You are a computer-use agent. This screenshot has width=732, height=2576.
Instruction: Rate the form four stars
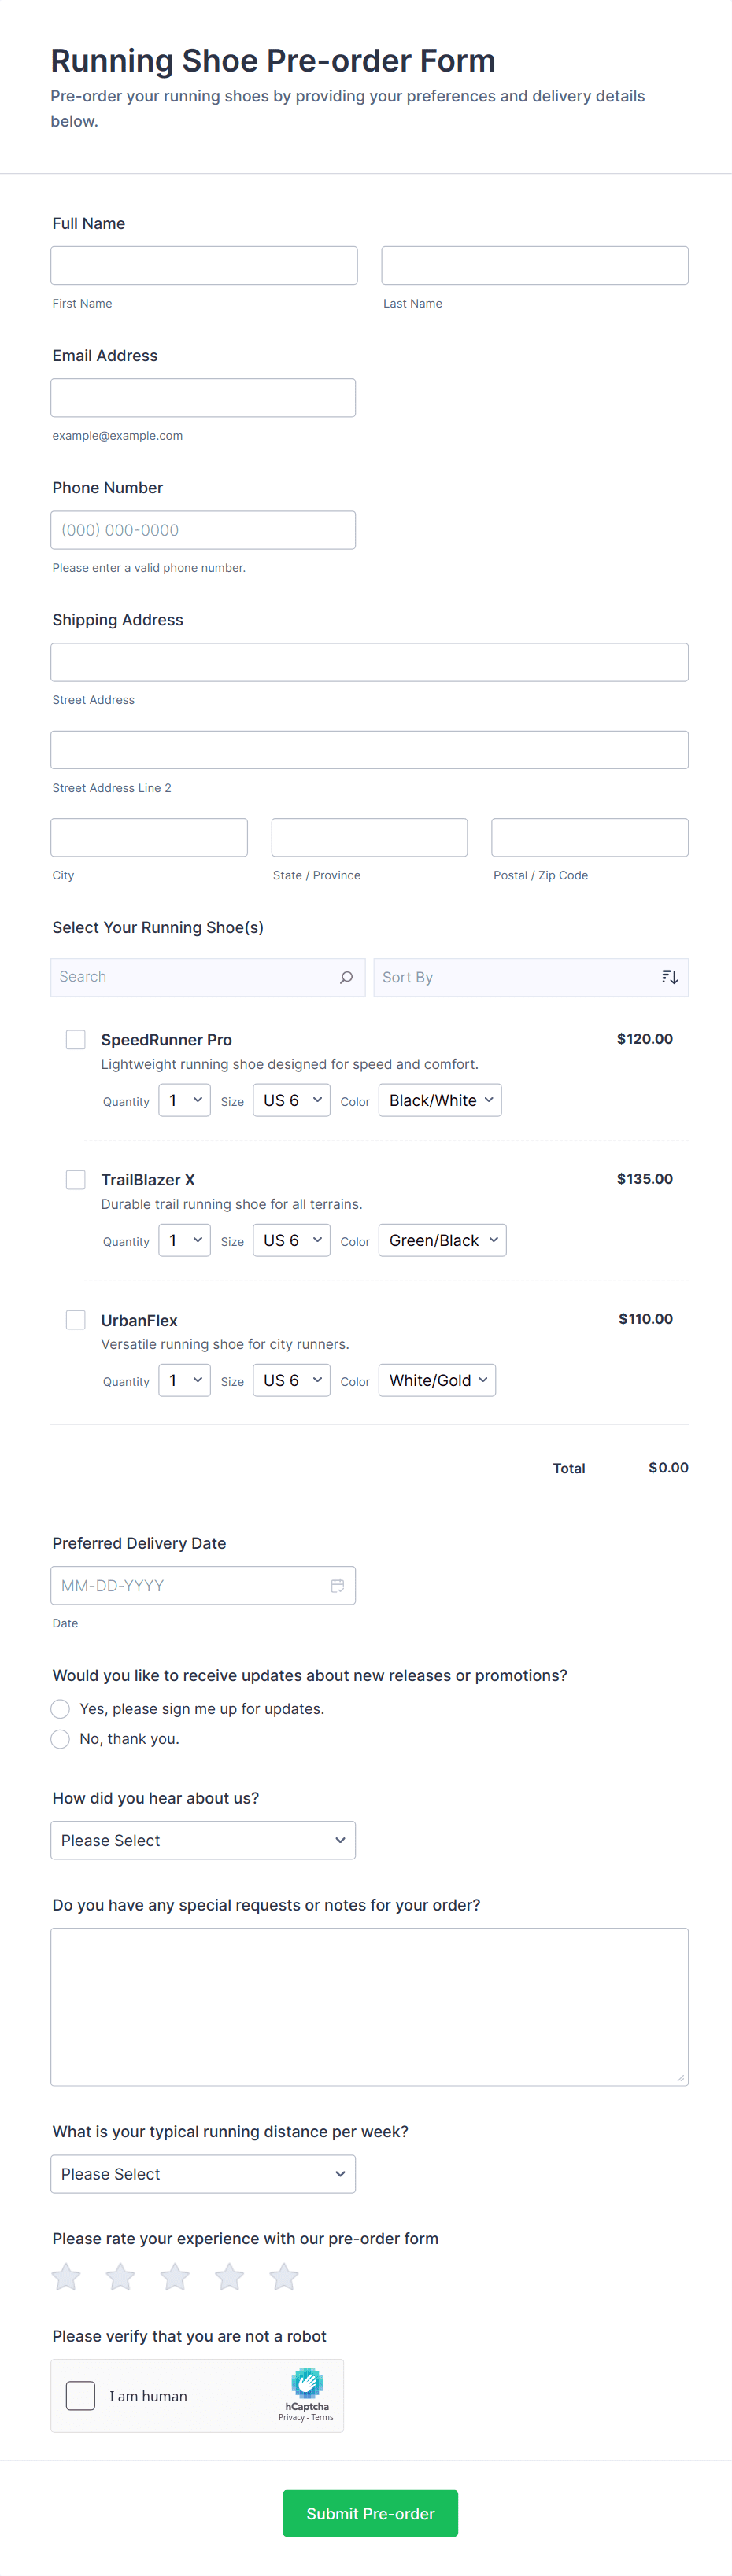tap(229, 2277)
